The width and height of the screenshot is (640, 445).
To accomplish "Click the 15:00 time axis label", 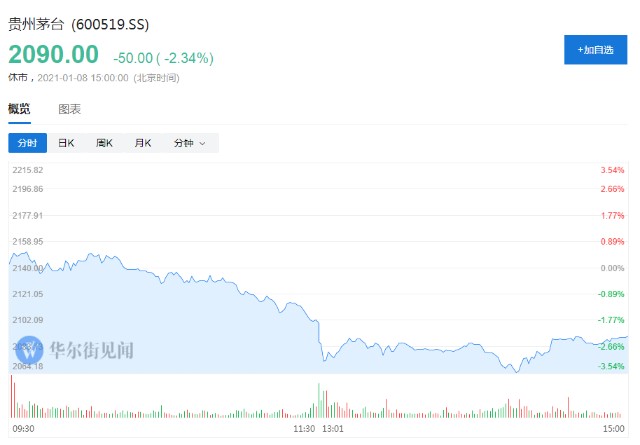I will 613,429.
